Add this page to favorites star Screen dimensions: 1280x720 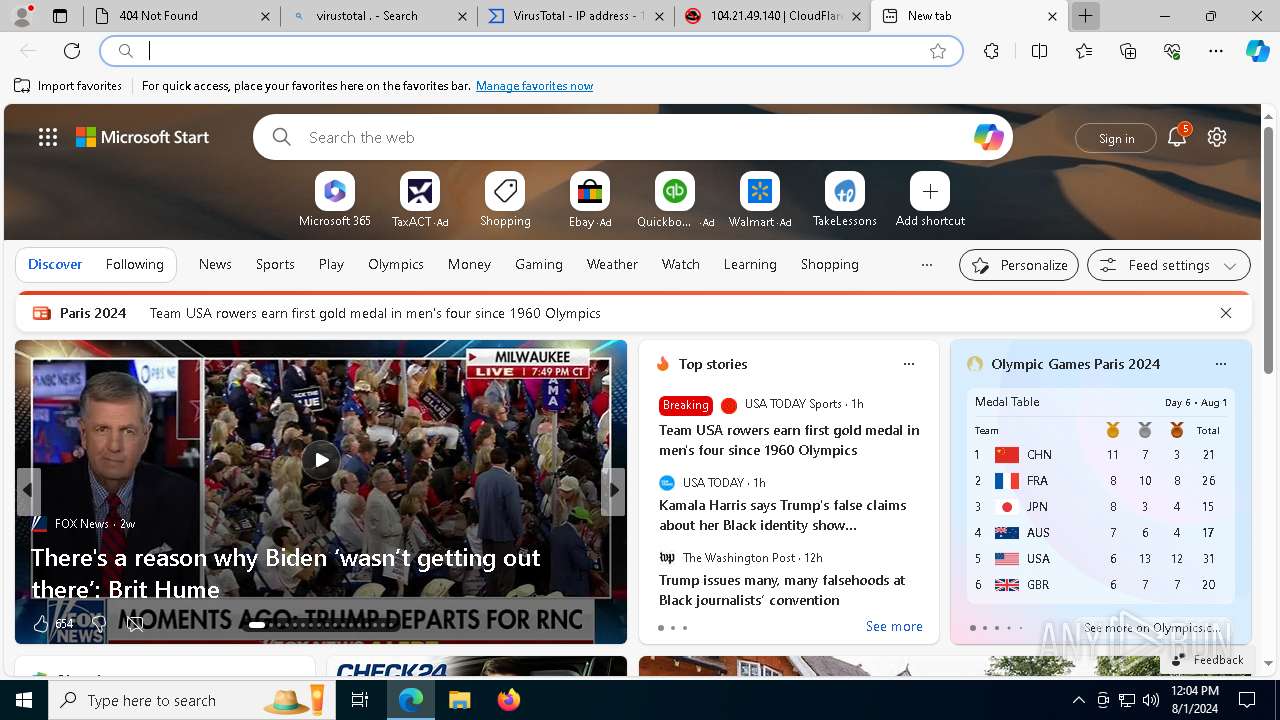point(938,51)
